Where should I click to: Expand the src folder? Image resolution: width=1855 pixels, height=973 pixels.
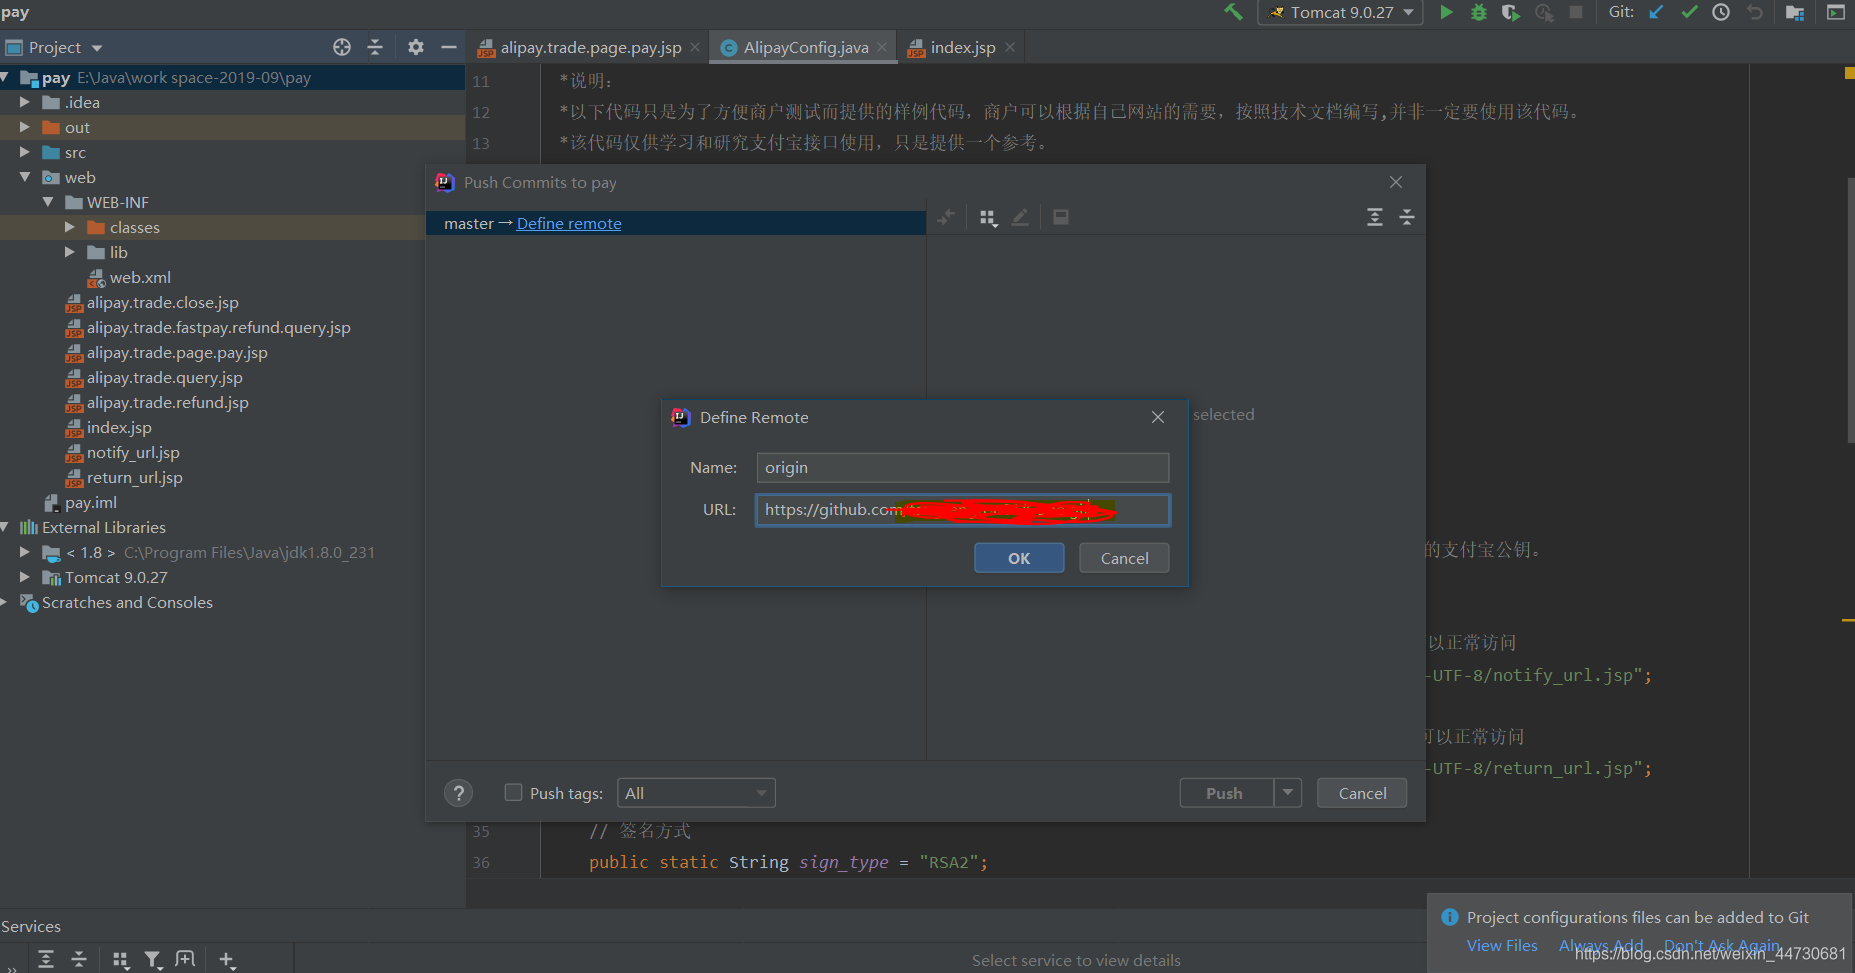(x=25, y=152)
